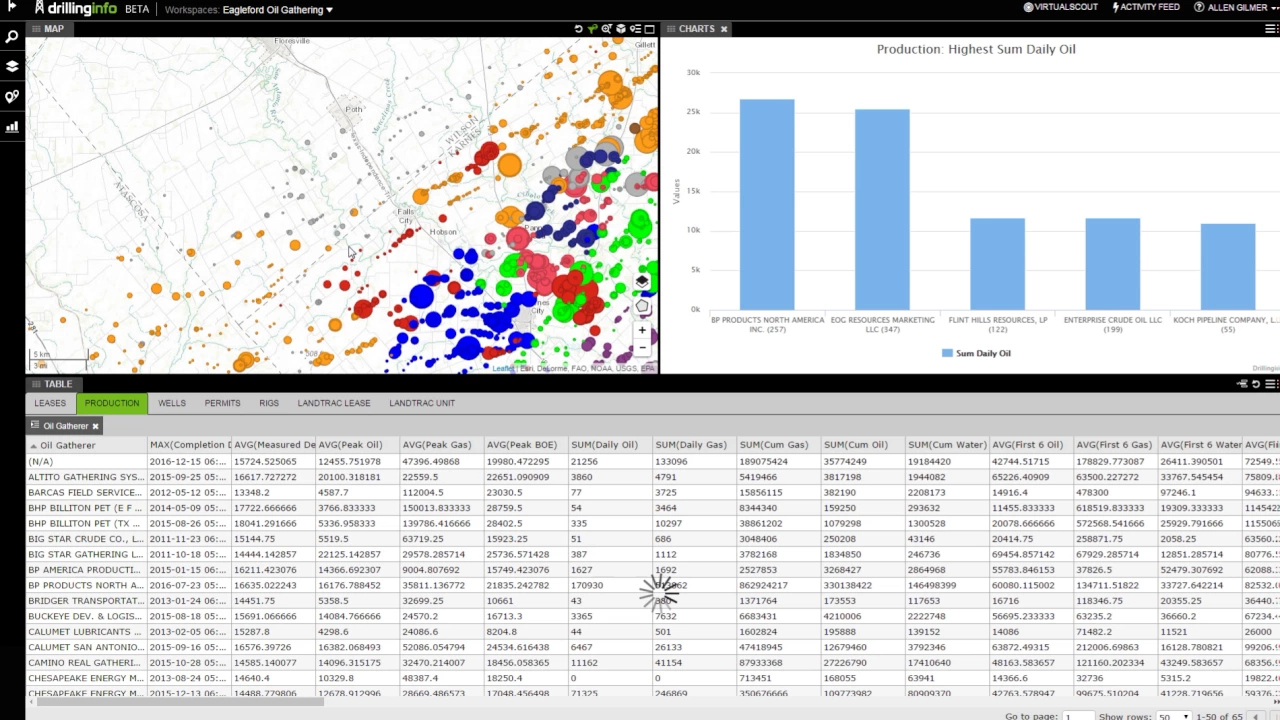
Task: Select the polygon draw tool on map
Action: coord(642,308)
